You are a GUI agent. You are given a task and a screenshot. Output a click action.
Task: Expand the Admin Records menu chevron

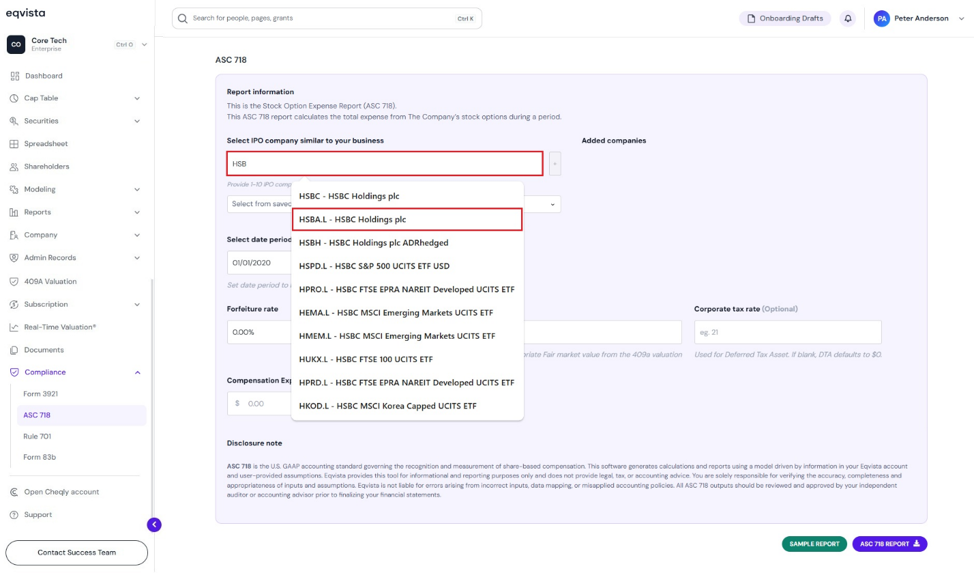coord(137,258)
